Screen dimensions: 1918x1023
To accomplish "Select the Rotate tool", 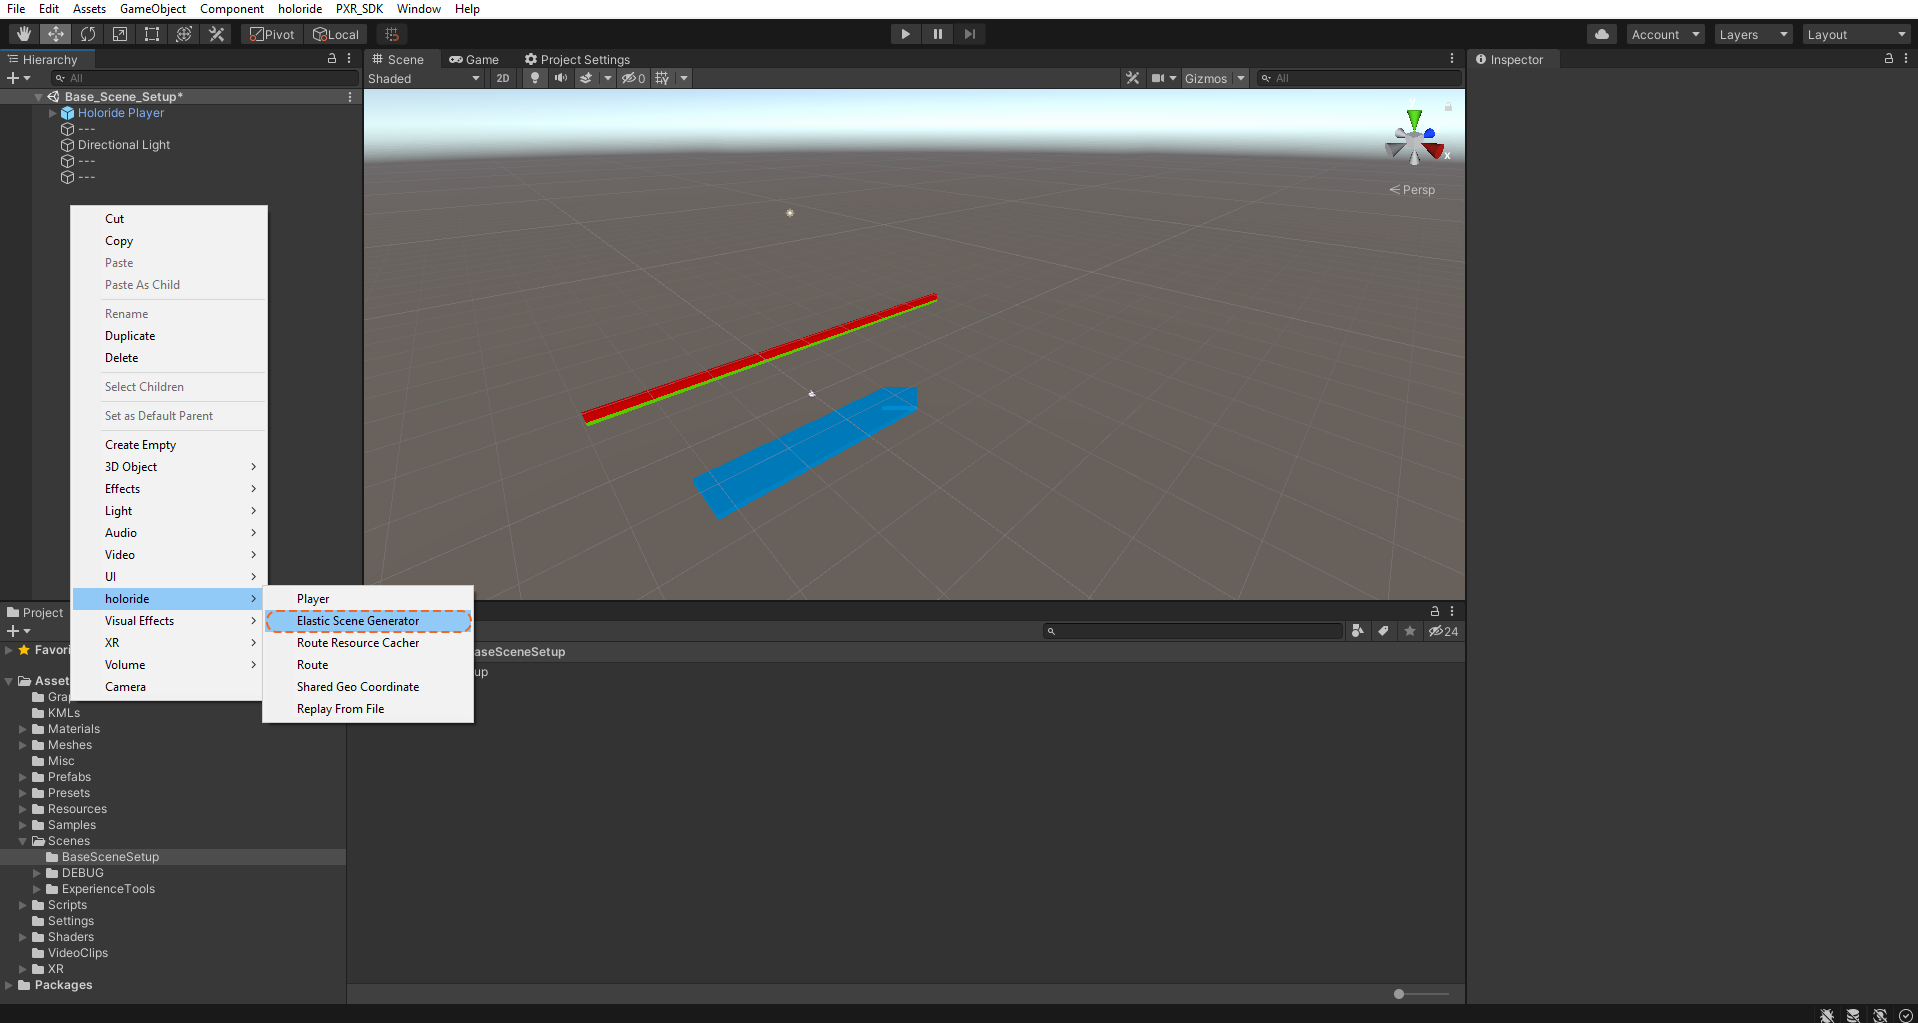I will tap(88, 34).
